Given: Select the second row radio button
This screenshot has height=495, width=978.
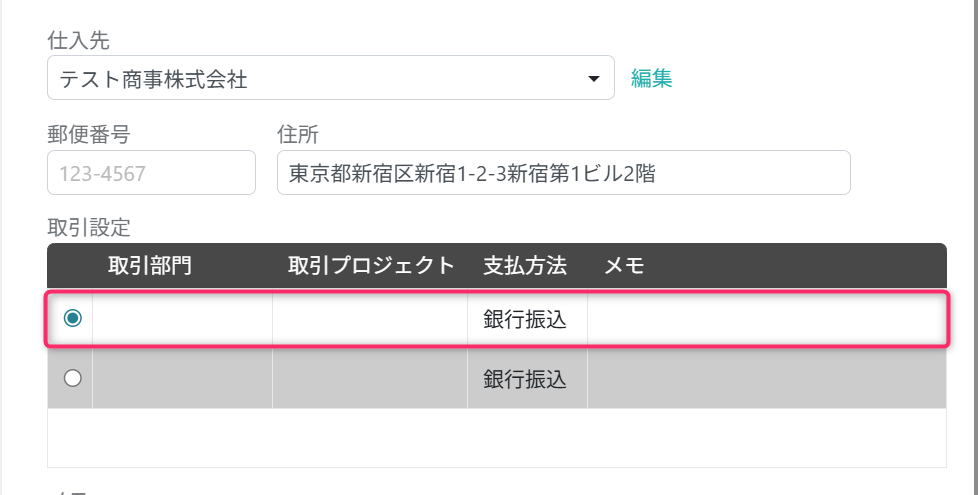Looking at the screenshot, I should (72, 379).
